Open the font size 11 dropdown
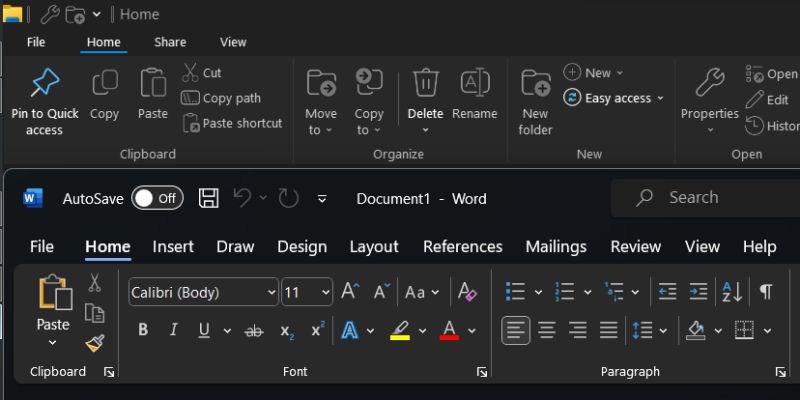The width and height of the screenshot is (800, 400). [x=326, y=293]
